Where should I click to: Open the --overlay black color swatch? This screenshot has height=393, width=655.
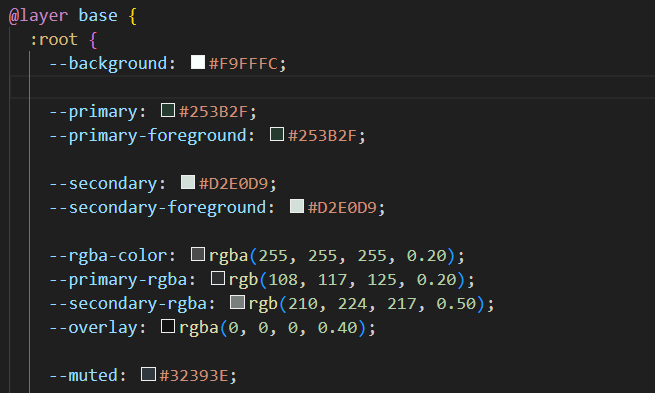pos(168,327)
